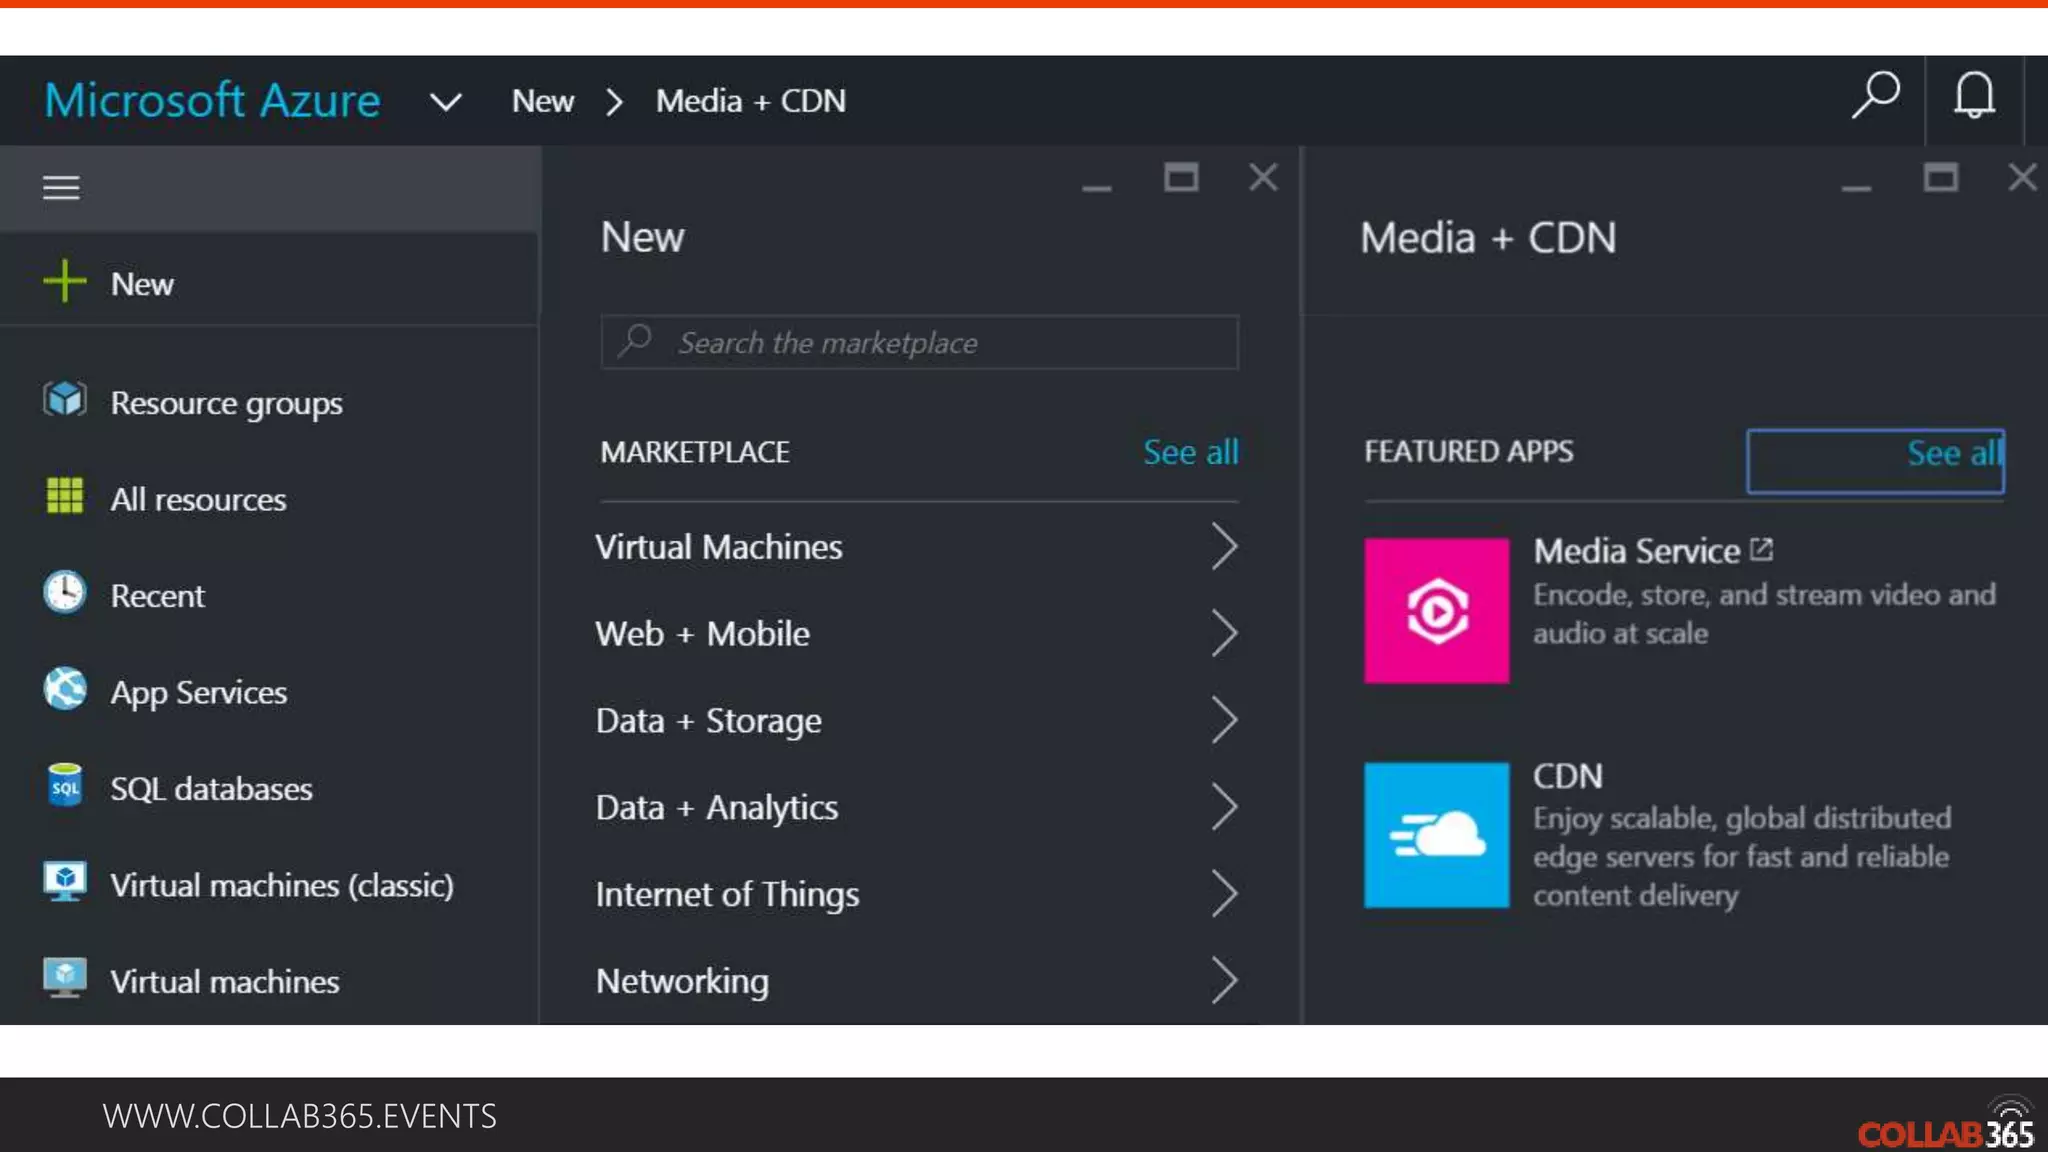The width and height of the screenshot is (2048, 1152).
Task: Click the Search the marketplace field
Action: click(x=920, y=343)
